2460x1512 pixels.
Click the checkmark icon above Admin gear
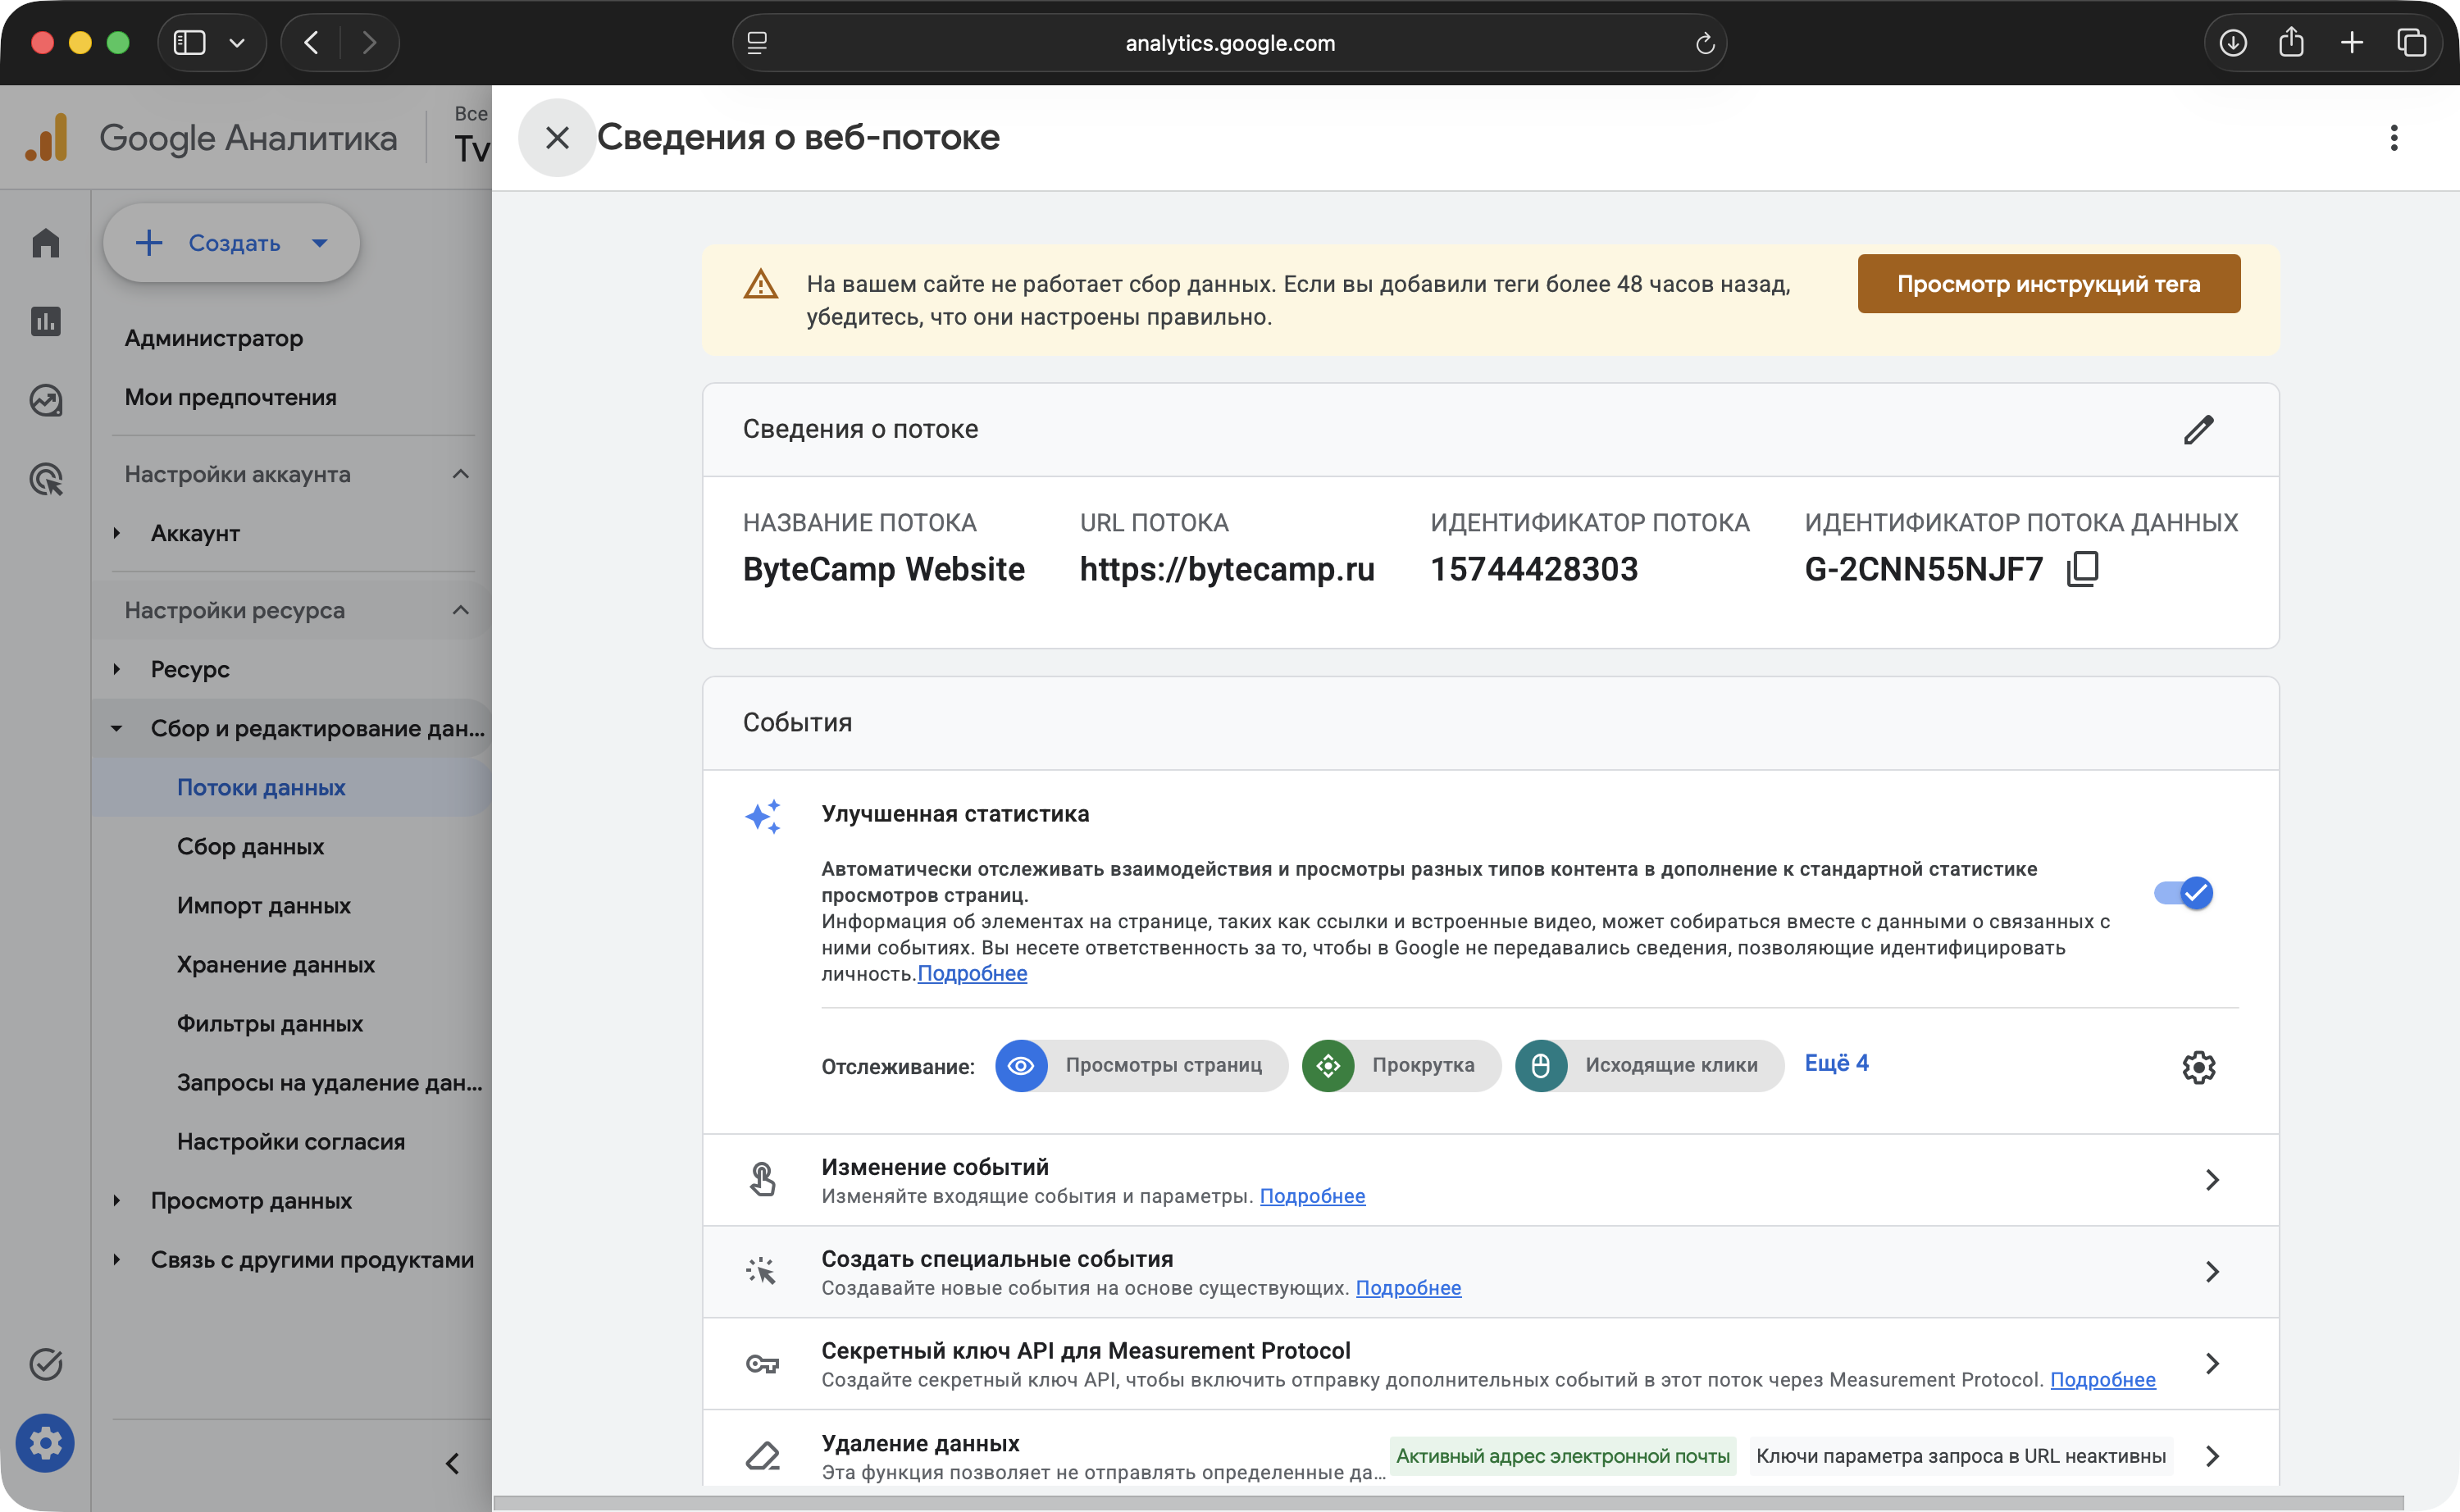pos(45,1364)
